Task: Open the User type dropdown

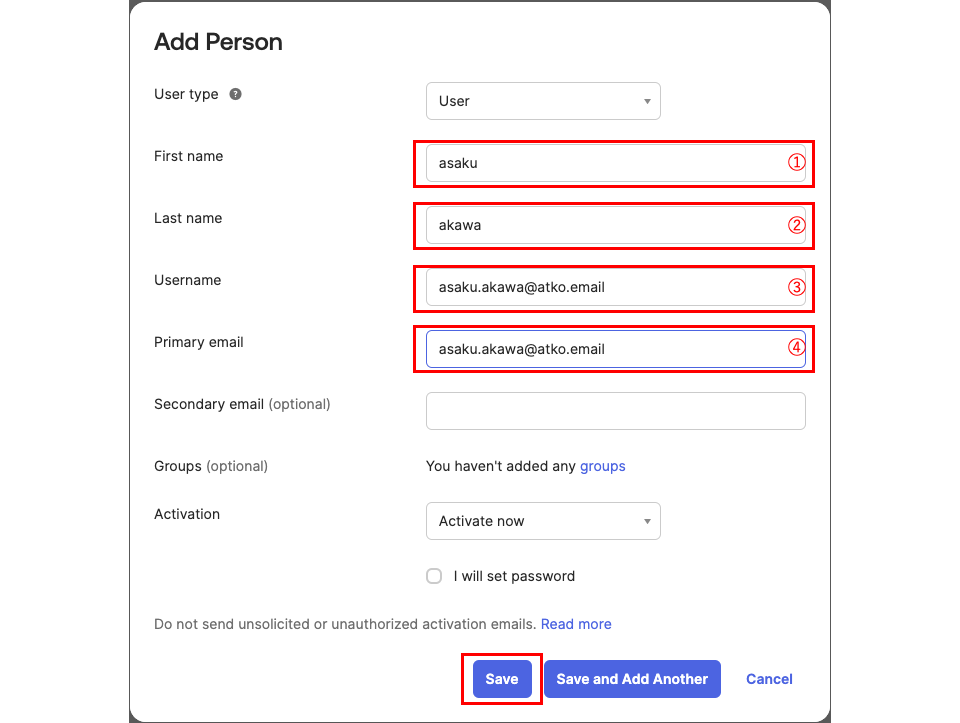Action: click(x=542, y=101)
